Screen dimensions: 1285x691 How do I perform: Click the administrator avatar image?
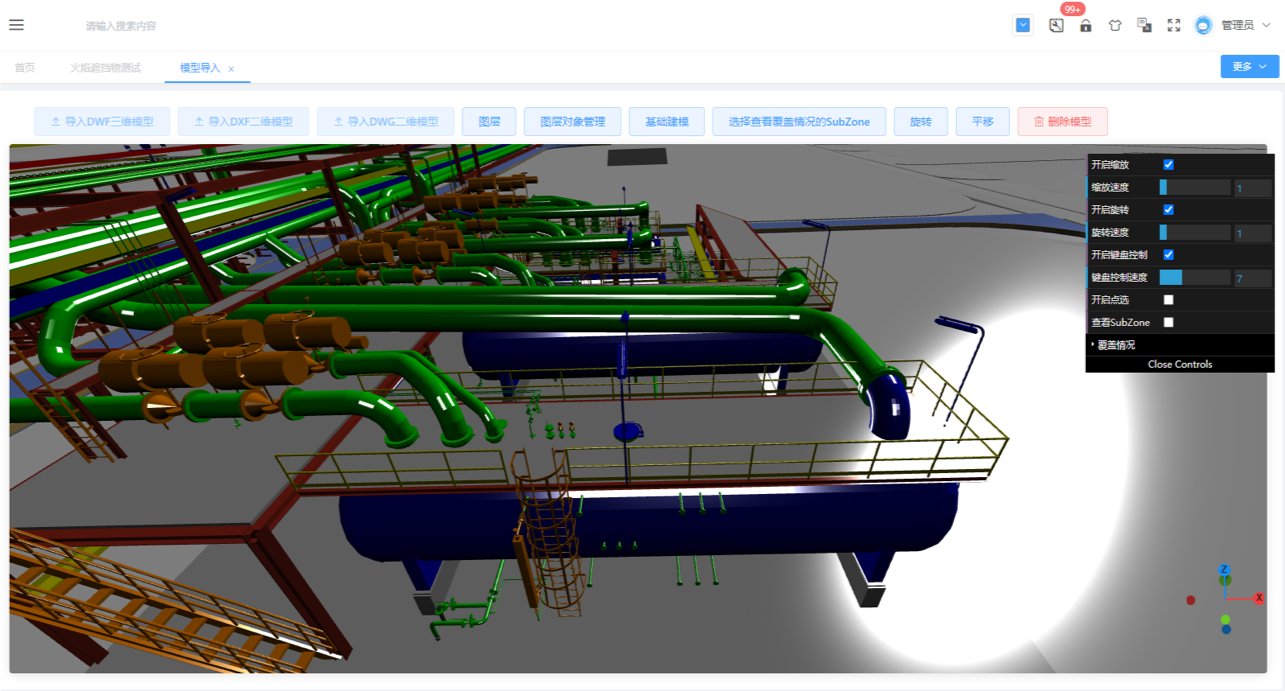1204,25
